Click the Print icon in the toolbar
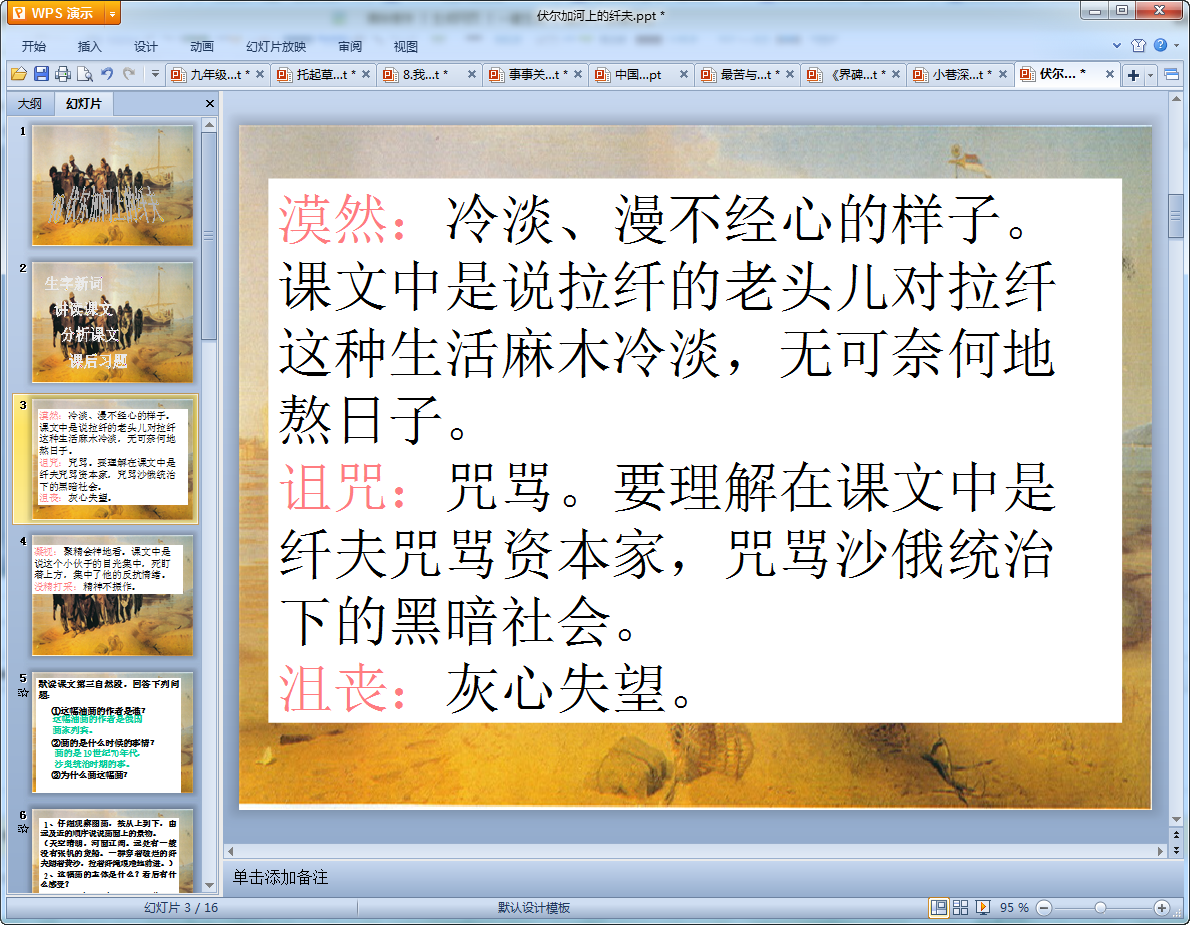The image size is (1190, 925). click(x=63, y=74)
